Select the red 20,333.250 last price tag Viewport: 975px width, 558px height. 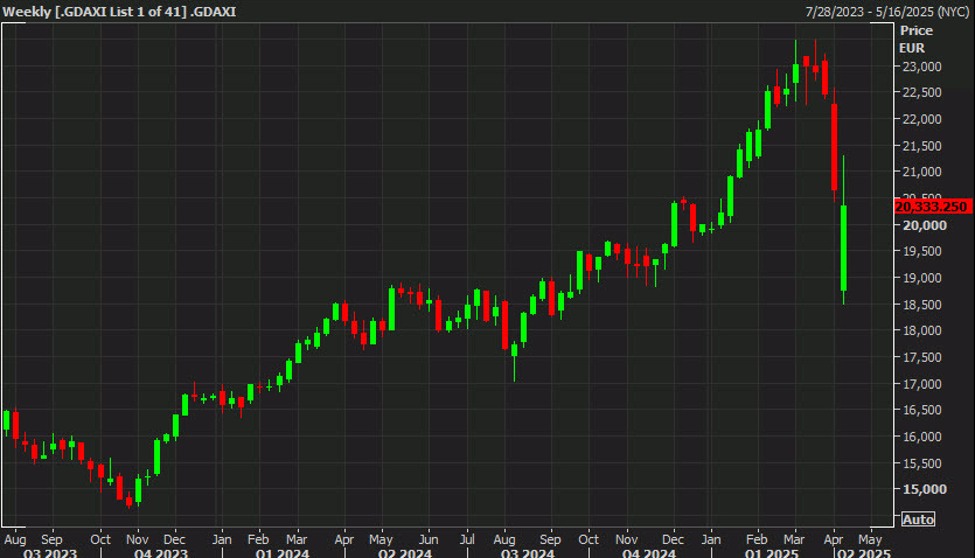pos(933,206)
